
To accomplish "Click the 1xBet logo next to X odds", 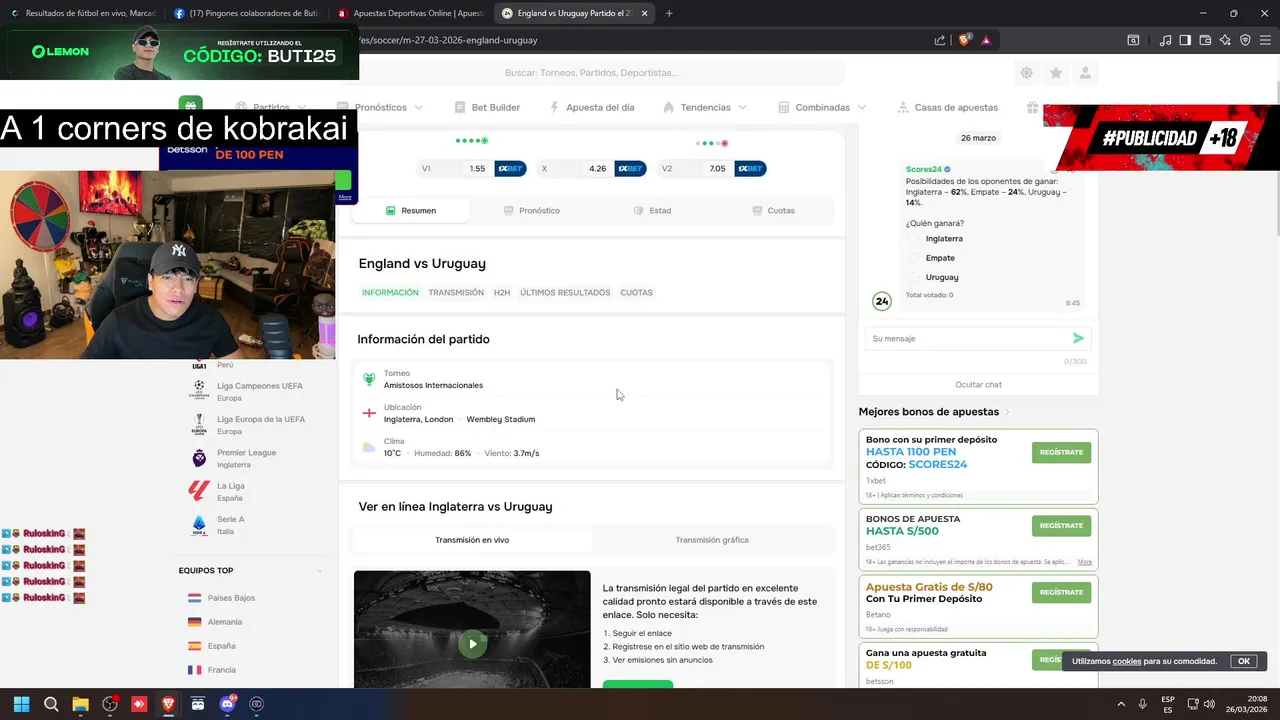I will pos(630,168).
